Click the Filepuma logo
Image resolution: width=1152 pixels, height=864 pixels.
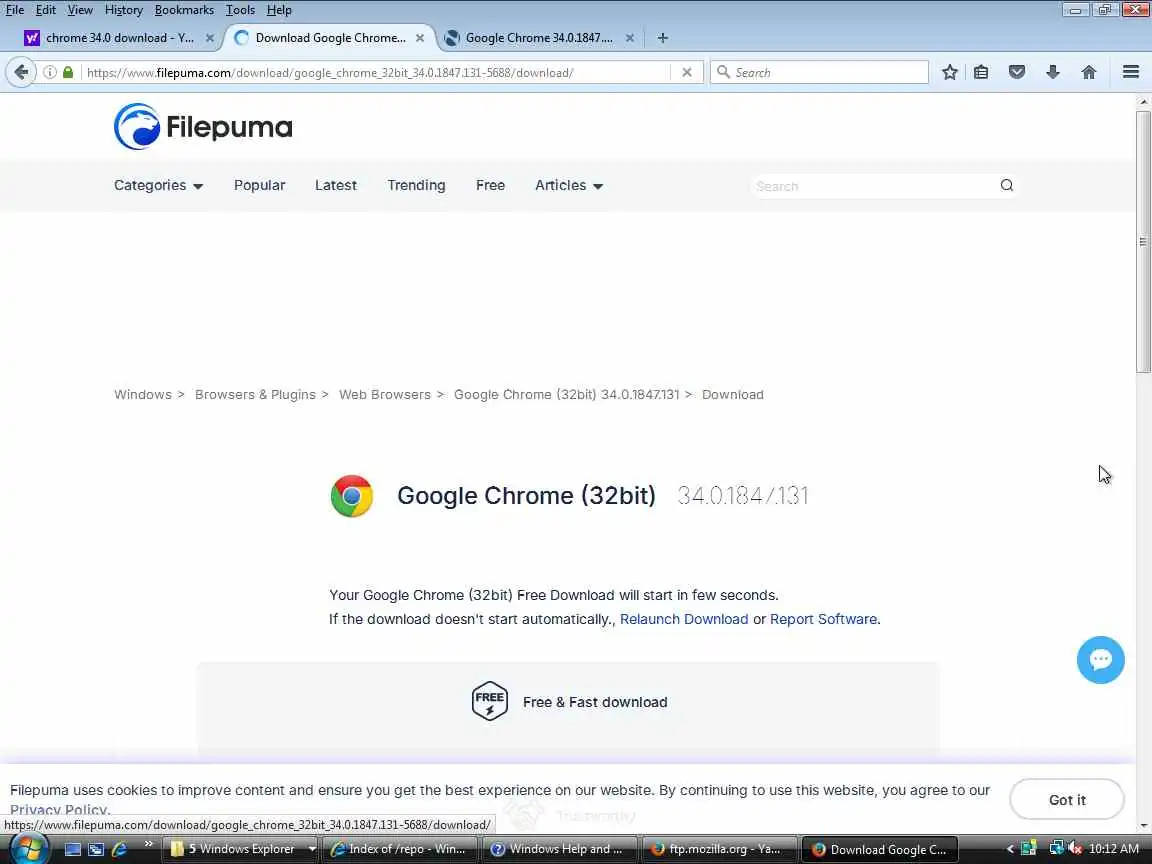(x=203, y=126)
